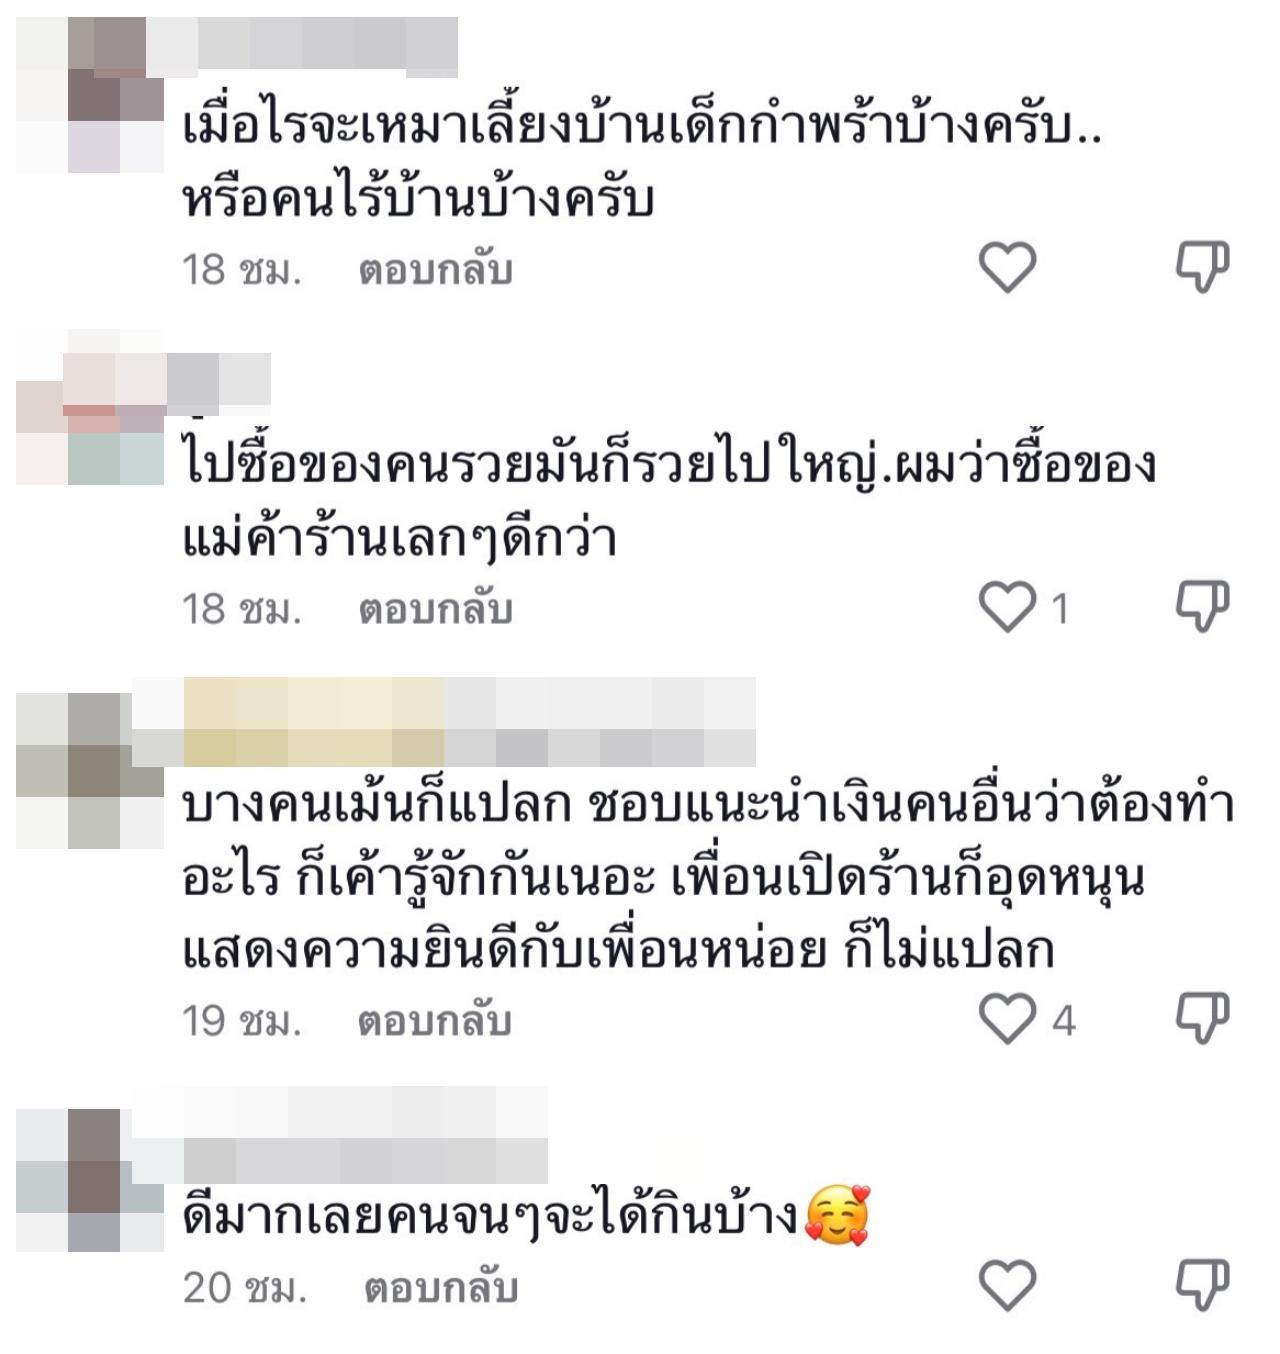Viewport: 1280px width, 1354px height.
Task: Dislike the comment about orphanage meals
Action: coord(1202,267)
